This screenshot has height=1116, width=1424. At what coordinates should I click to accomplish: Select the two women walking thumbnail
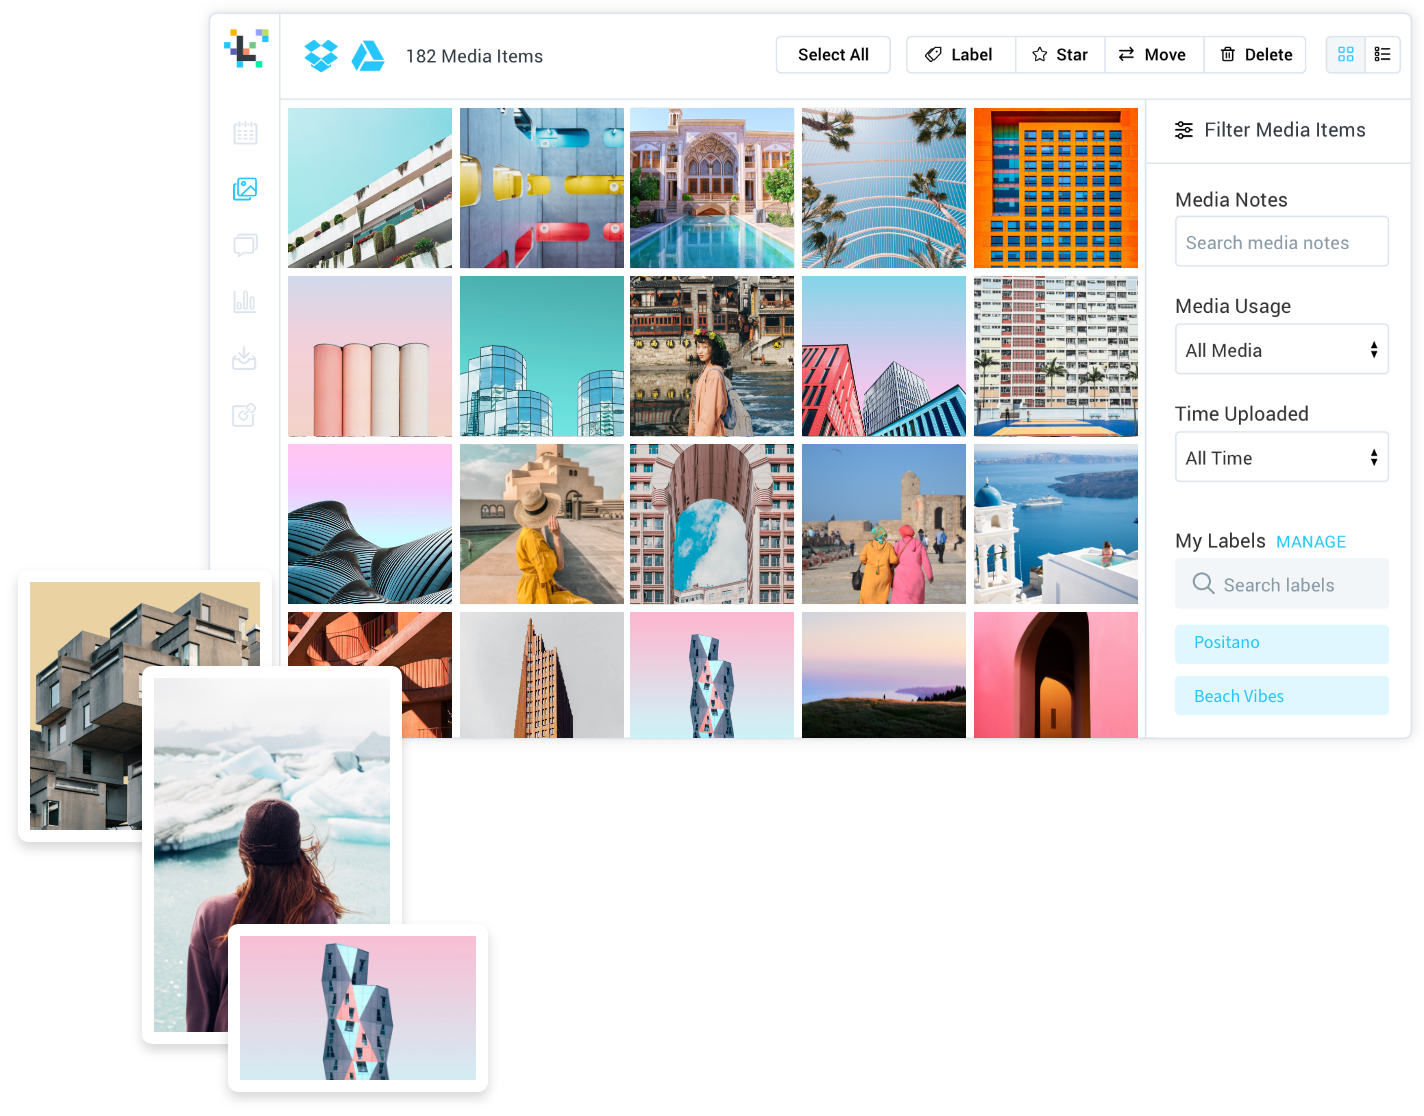tap(884, 524)
